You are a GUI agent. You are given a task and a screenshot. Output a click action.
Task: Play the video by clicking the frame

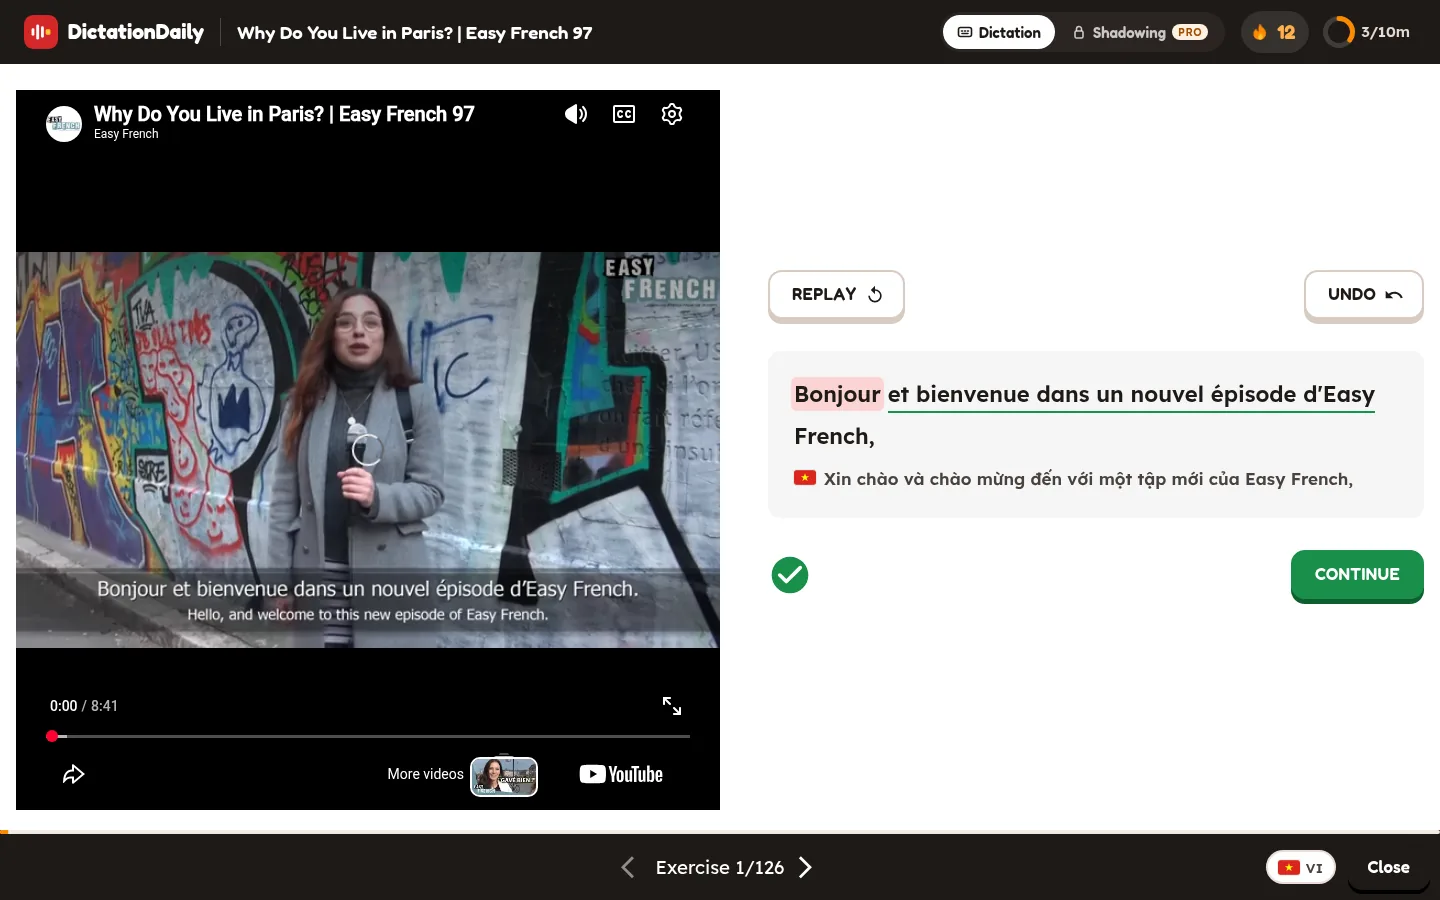pos(367,449)
